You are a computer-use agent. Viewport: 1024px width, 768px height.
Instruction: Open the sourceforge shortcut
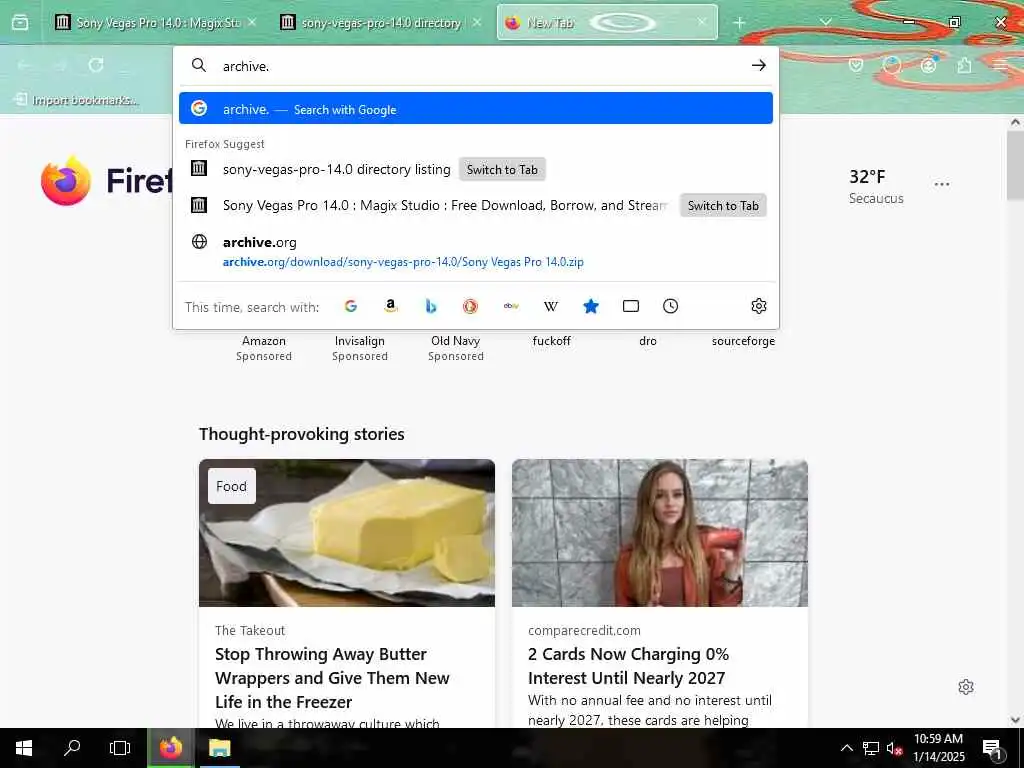tap(743, 341)
